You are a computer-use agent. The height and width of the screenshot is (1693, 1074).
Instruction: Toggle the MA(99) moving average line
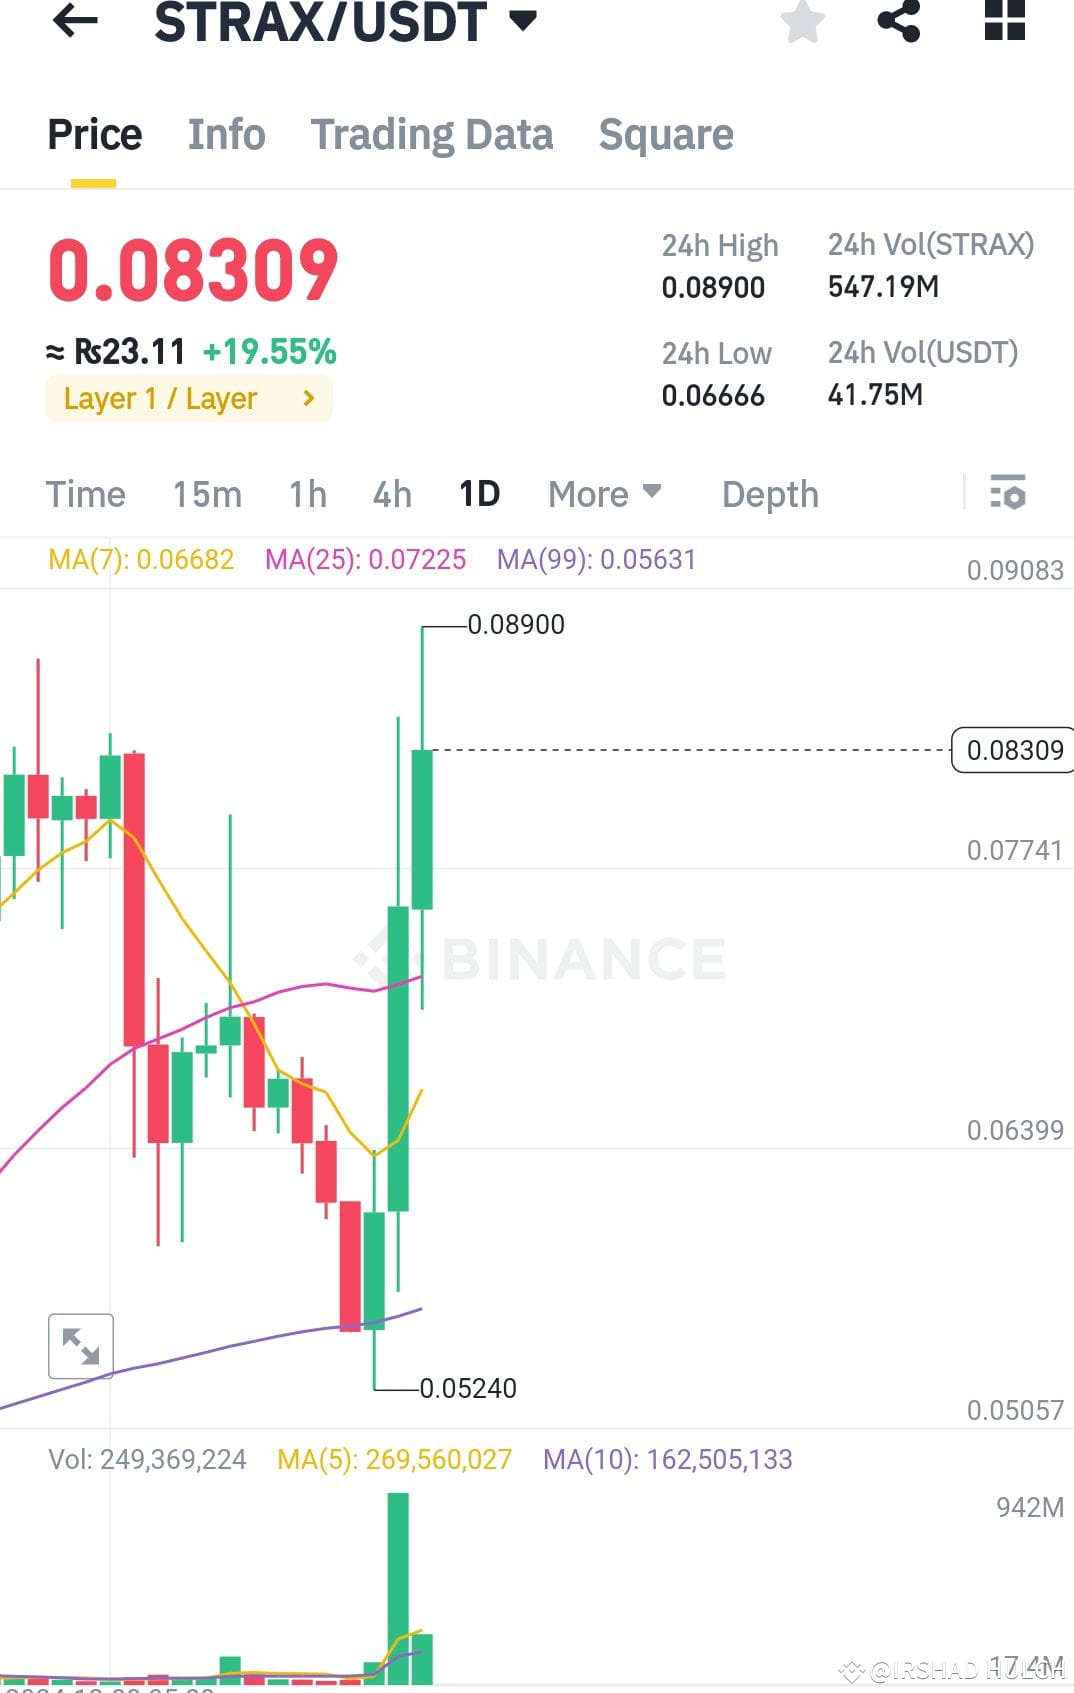(596, 560)
